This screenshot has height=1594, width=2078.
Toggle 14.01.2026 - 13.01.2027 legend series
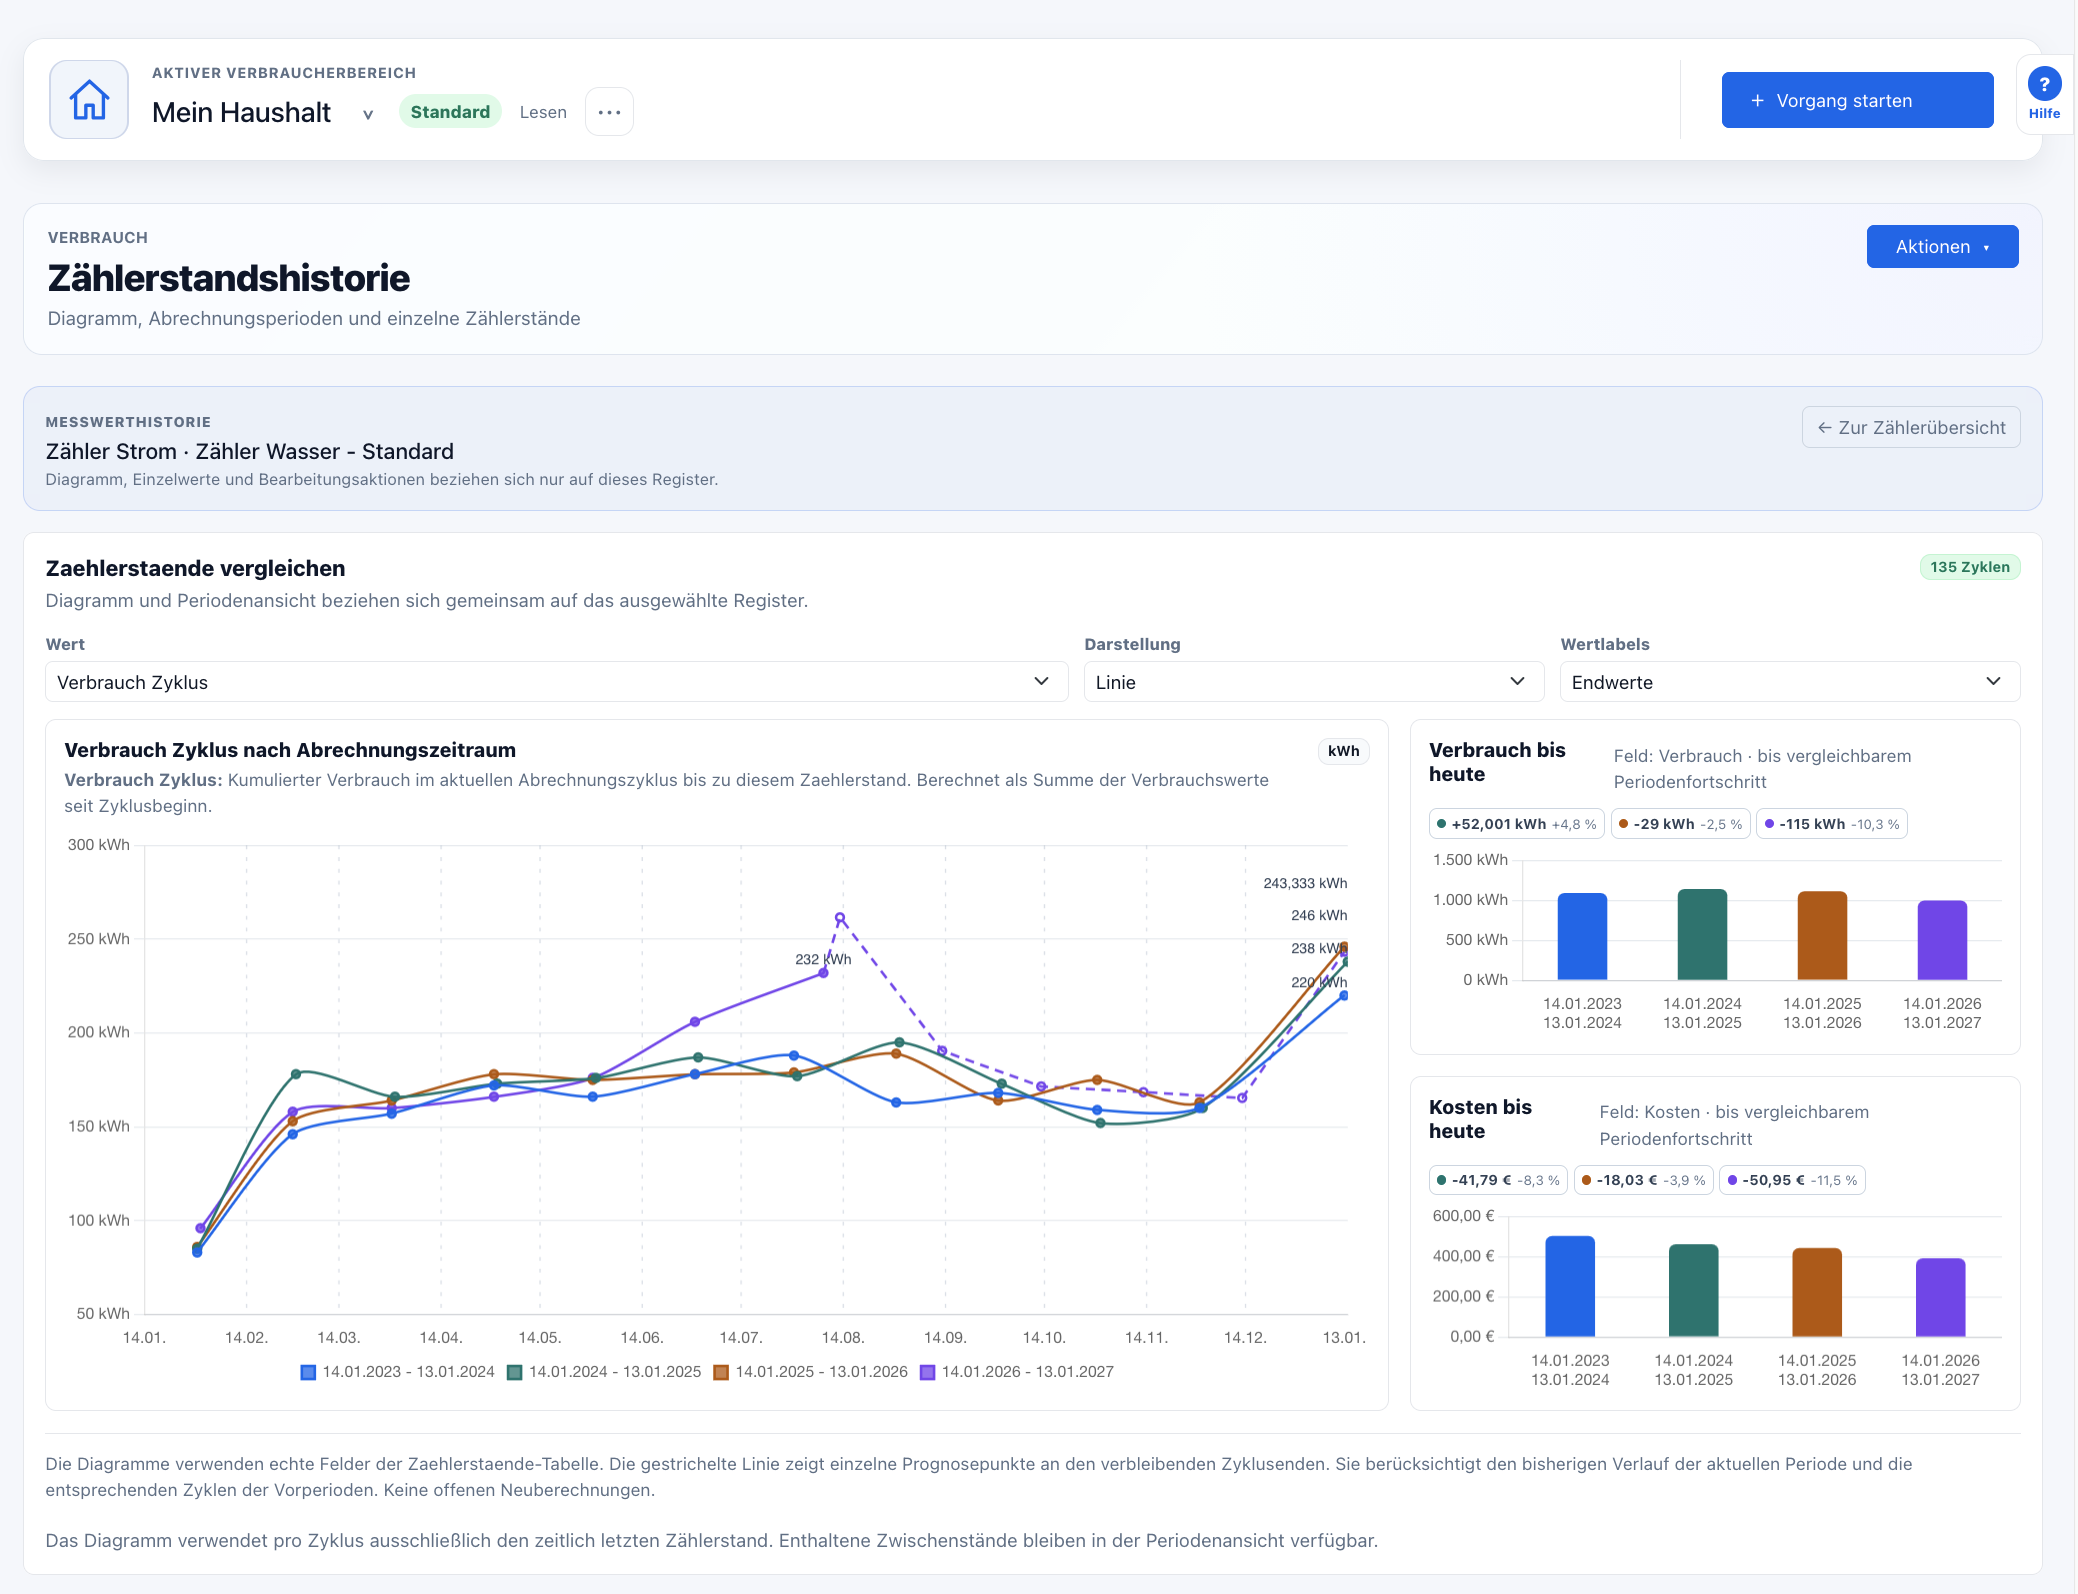[1017, 1372]
